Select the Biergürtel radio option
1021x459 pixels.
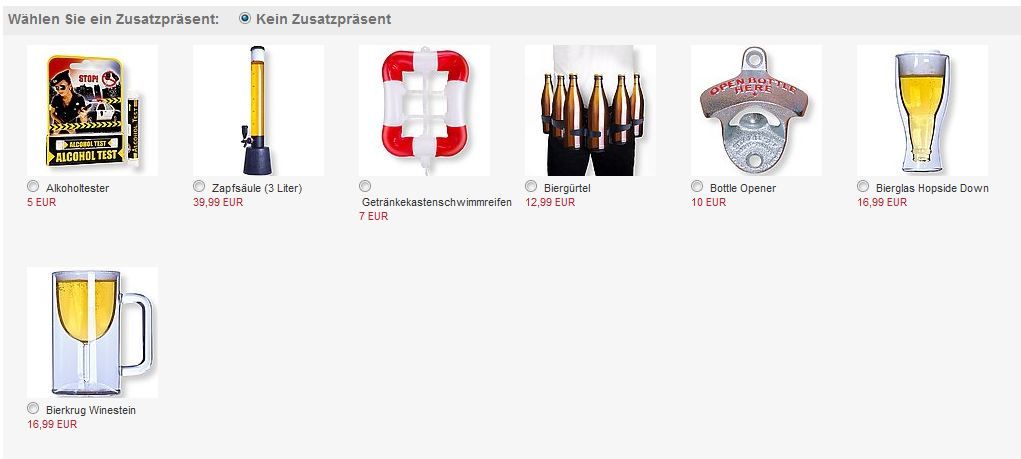[531, 186]
